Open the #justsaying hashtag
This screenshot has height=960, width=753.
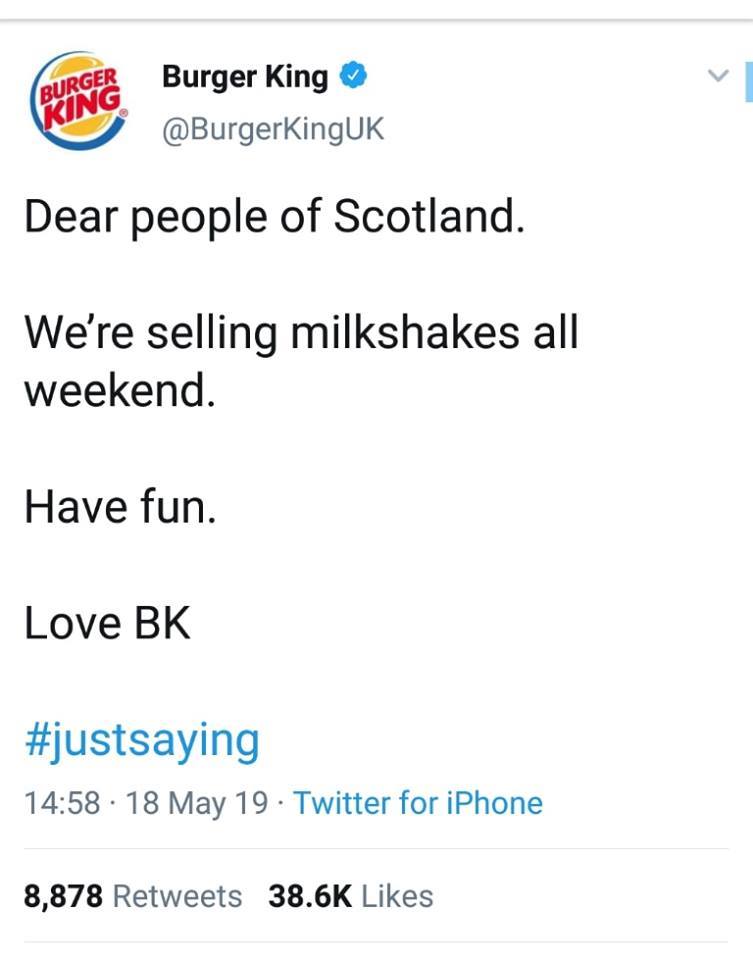pos(141,741)
